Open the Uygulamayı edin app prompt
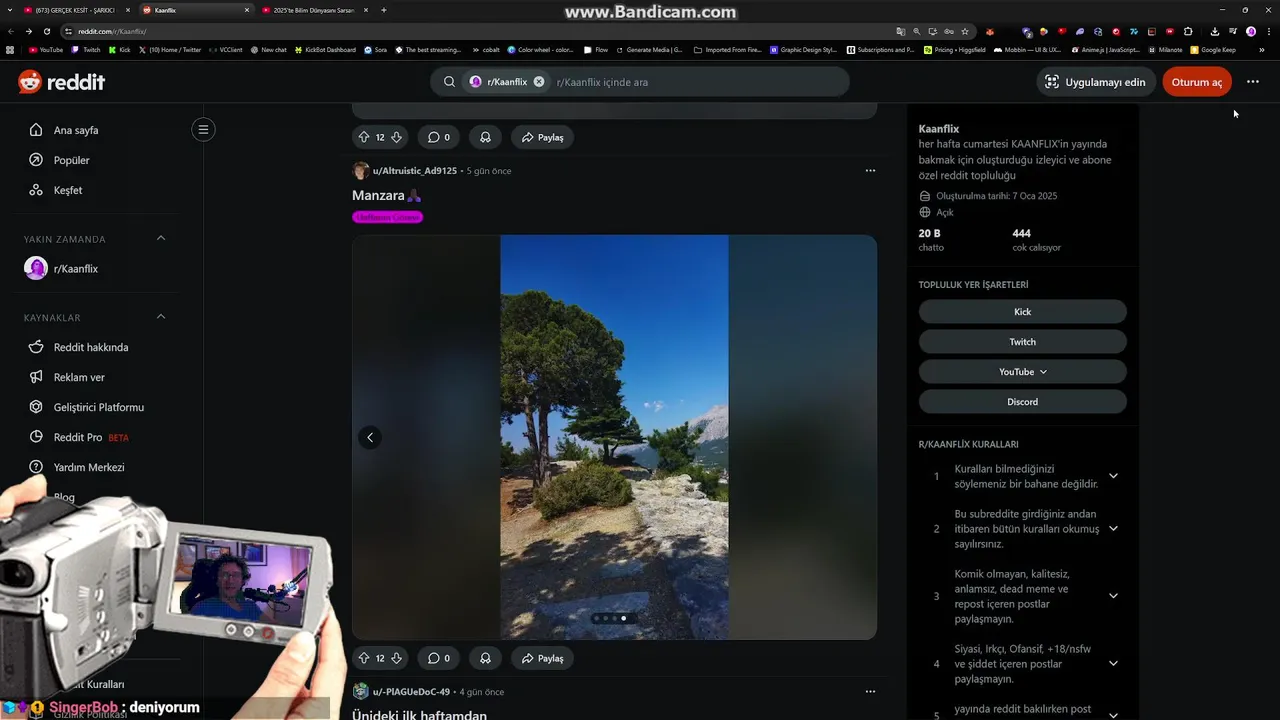 [x=1095, y=82]
